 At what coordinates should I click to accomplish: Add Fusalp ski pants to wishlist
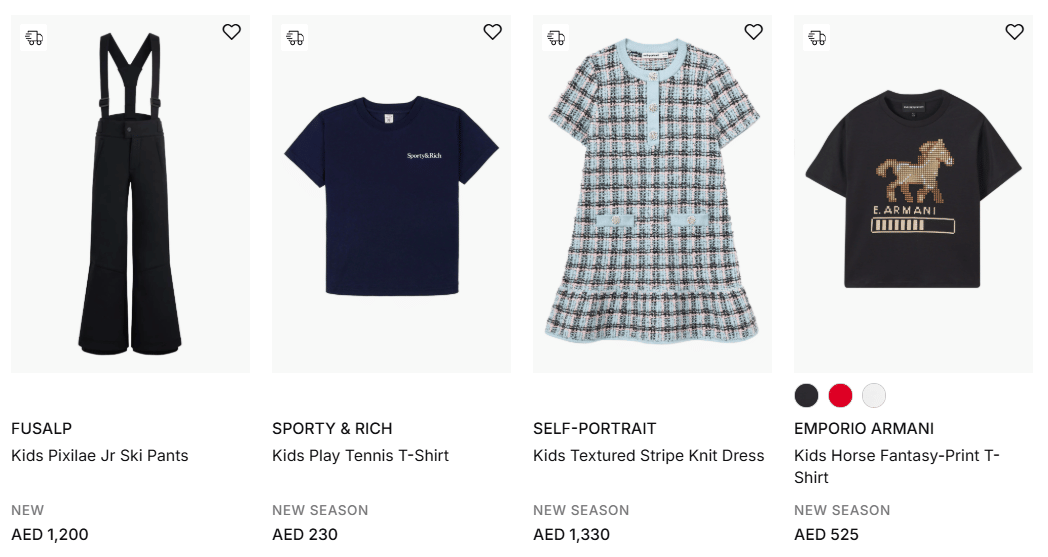pyautogui.click(x=231, y=32)
